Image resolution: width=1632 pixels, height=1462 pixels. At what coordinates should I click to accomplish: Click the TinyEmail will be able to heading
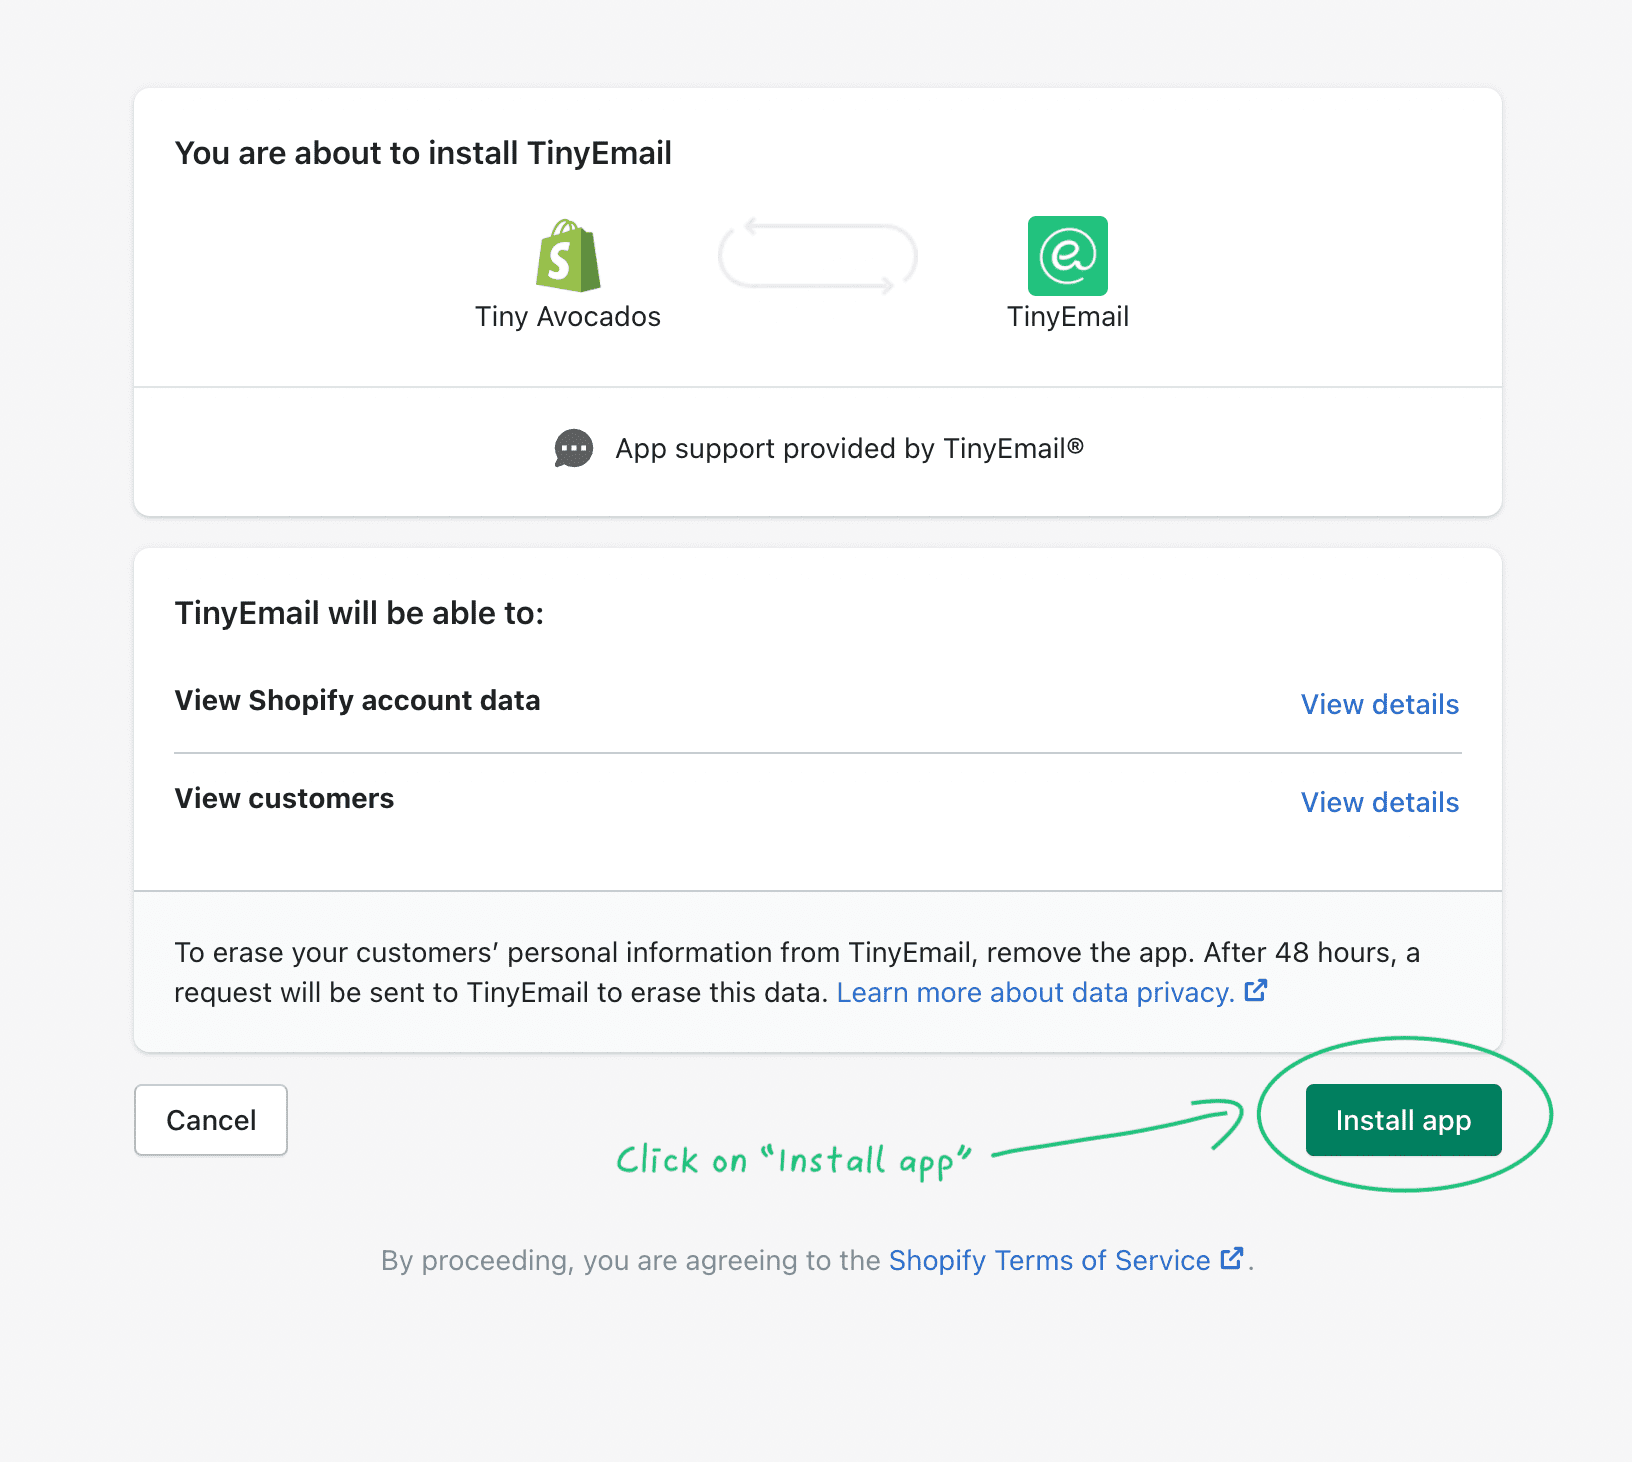point(359,613)
